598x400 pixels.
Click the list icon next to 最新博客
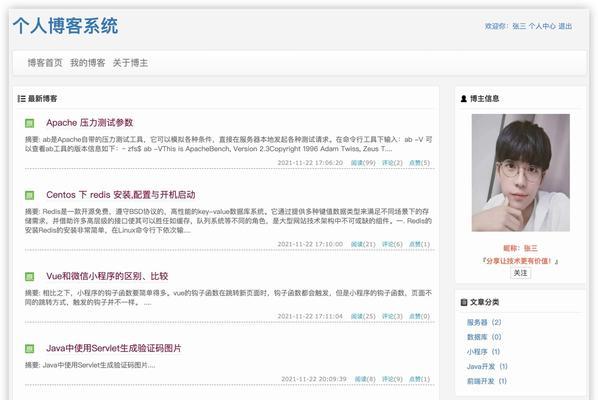(x=21, y=99)
